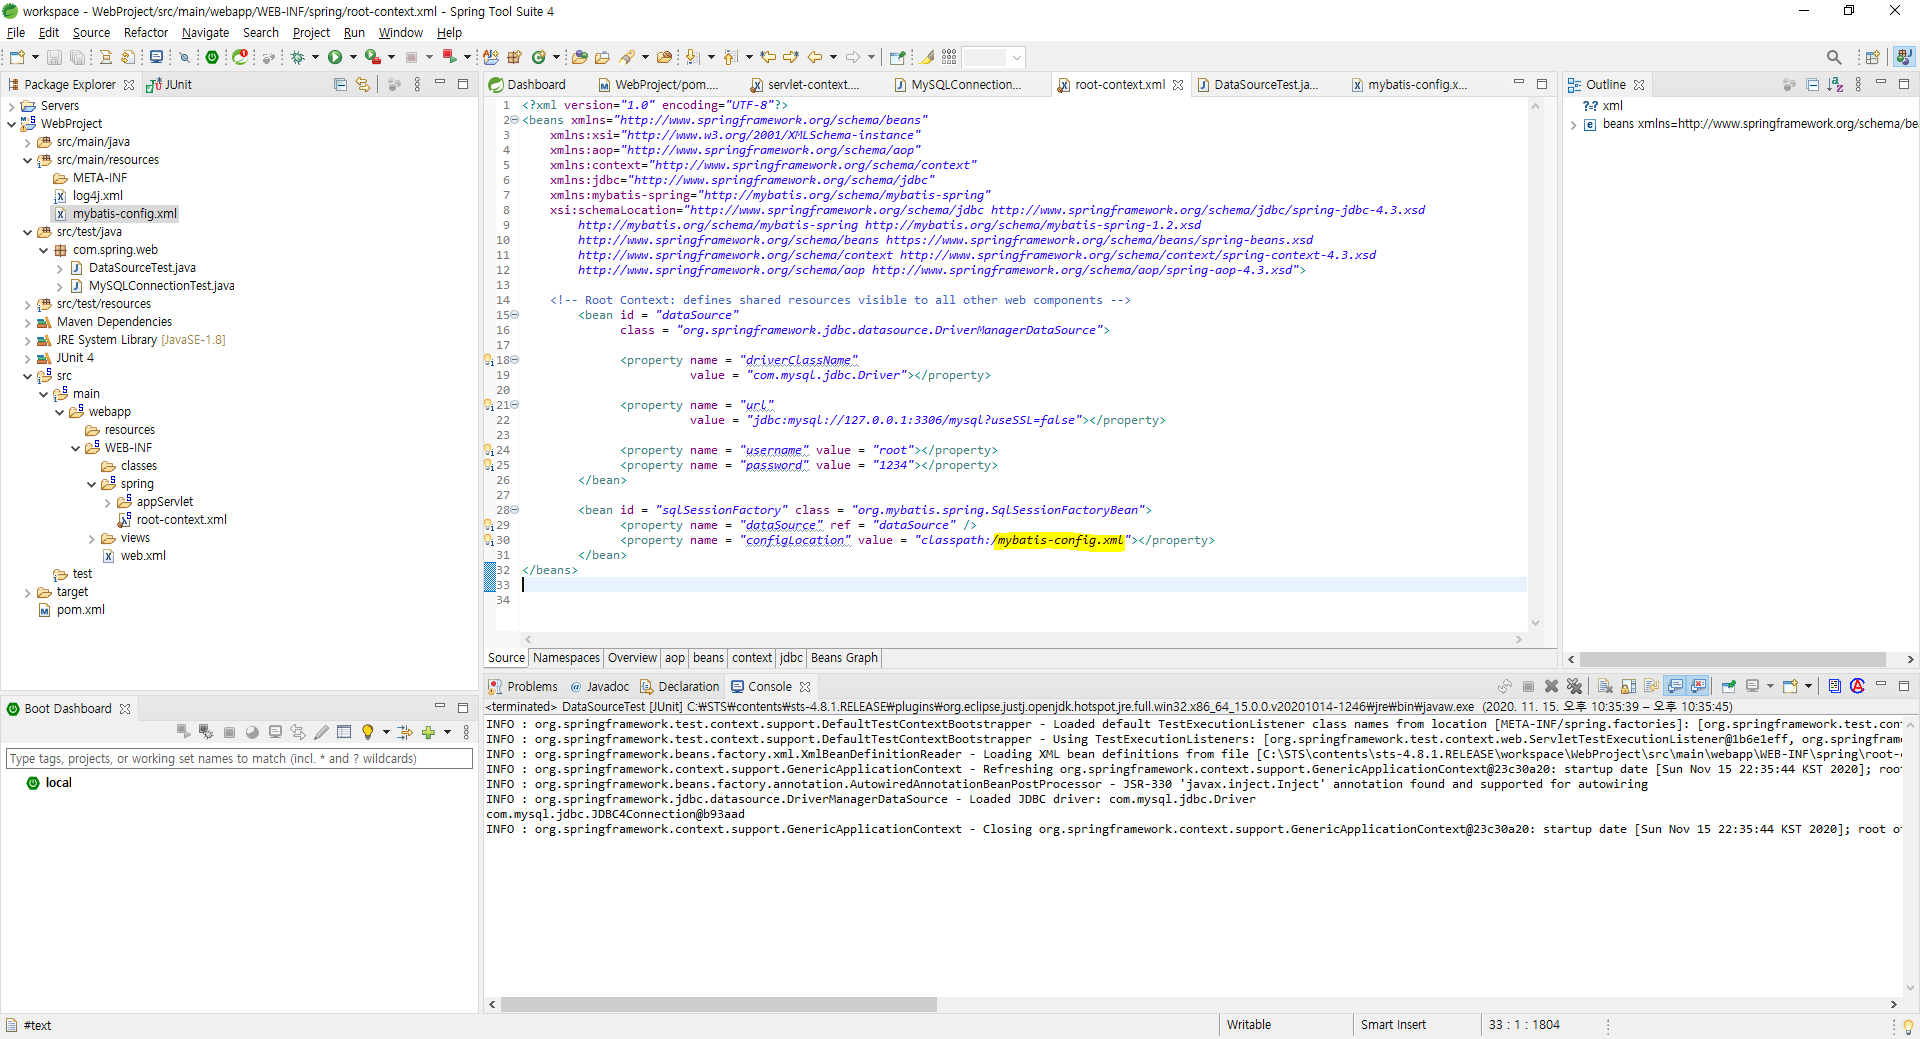
Task: Toggle Mark Occurrences highlighter icon in toolbar
Action: click(x=927, y=57)
